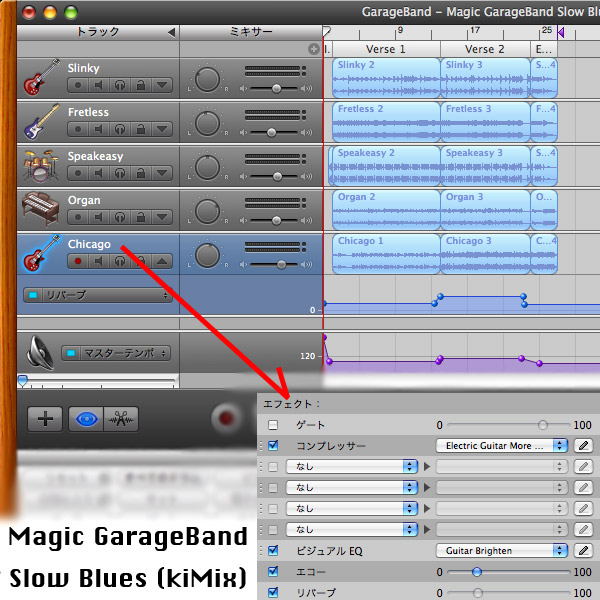Select the Verse 2 arrangement region
The height and width of the screenshot is (600, 600).
[485, 49]
